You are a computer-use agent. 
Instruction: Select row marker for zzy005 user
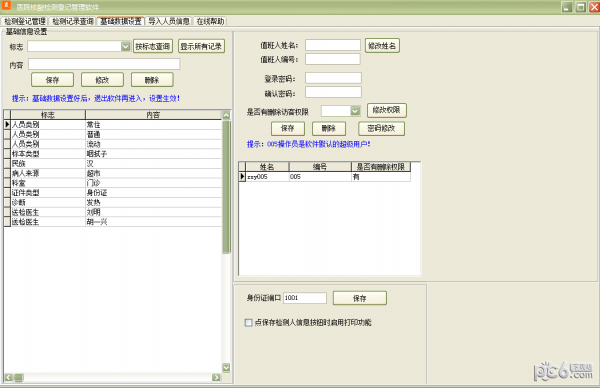(242, 176)
